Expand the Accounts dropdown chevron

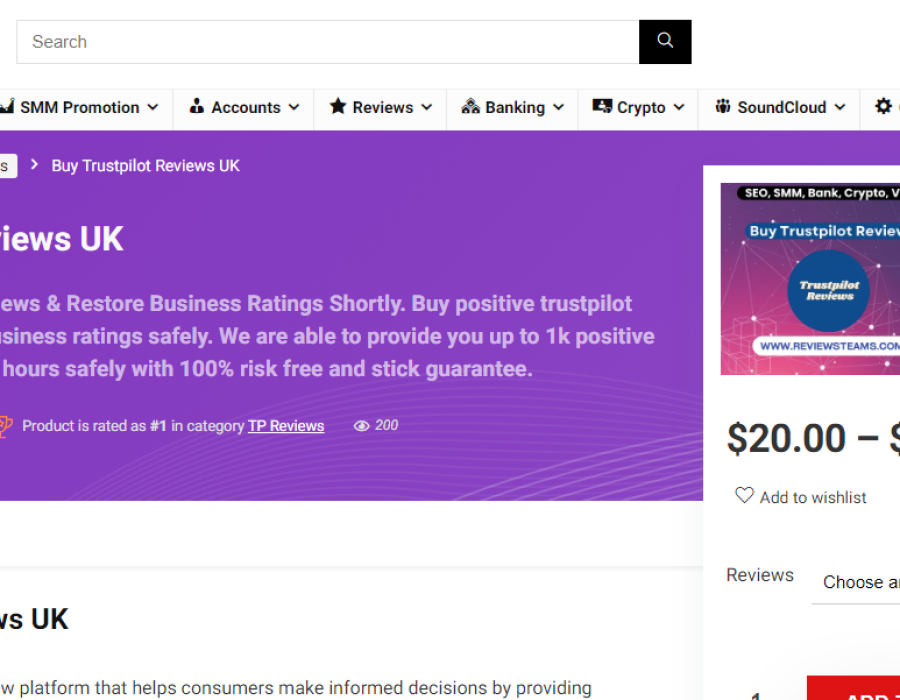tap(294, 108)
